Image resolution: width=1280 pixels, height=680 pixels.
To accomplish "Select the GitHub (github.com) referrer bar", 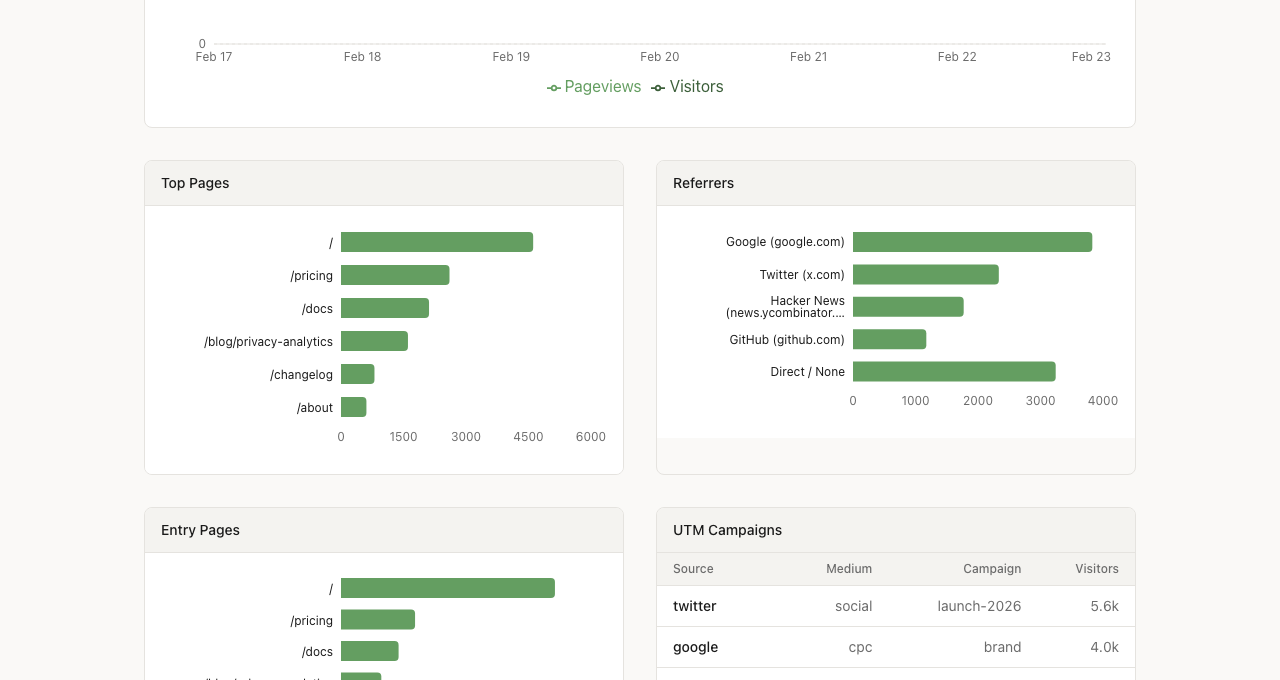I will (889, 339).
